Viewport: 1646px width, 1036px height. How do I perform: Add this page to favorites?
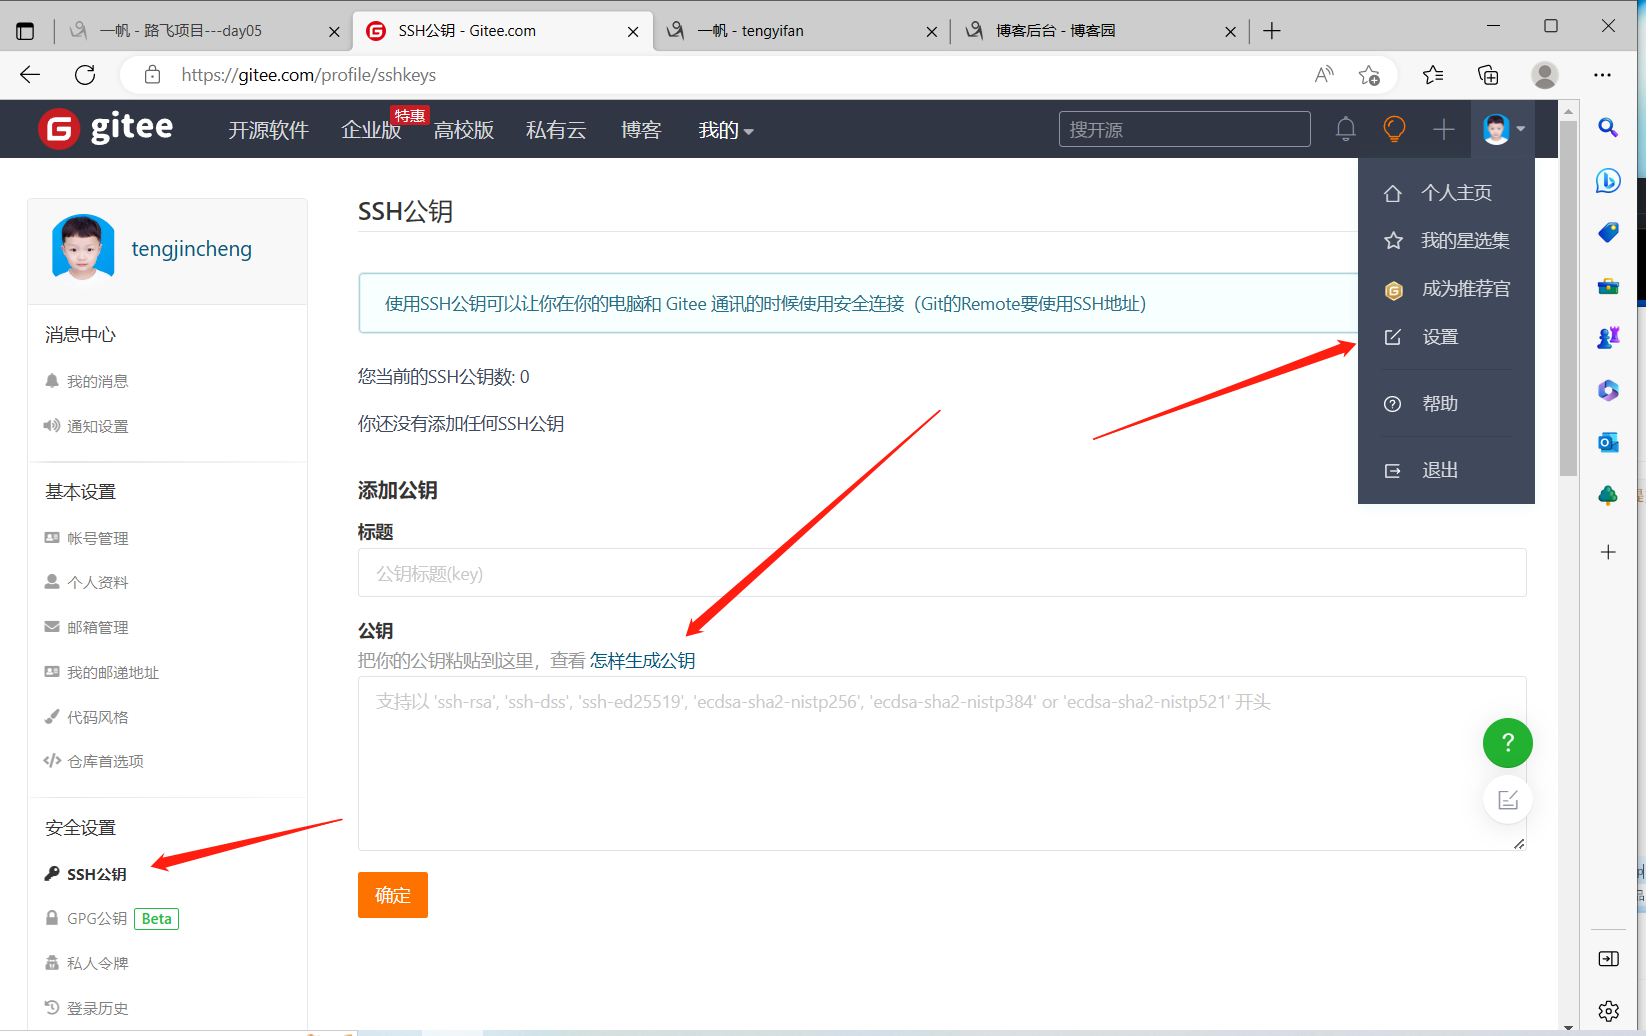pos(1369,75)
